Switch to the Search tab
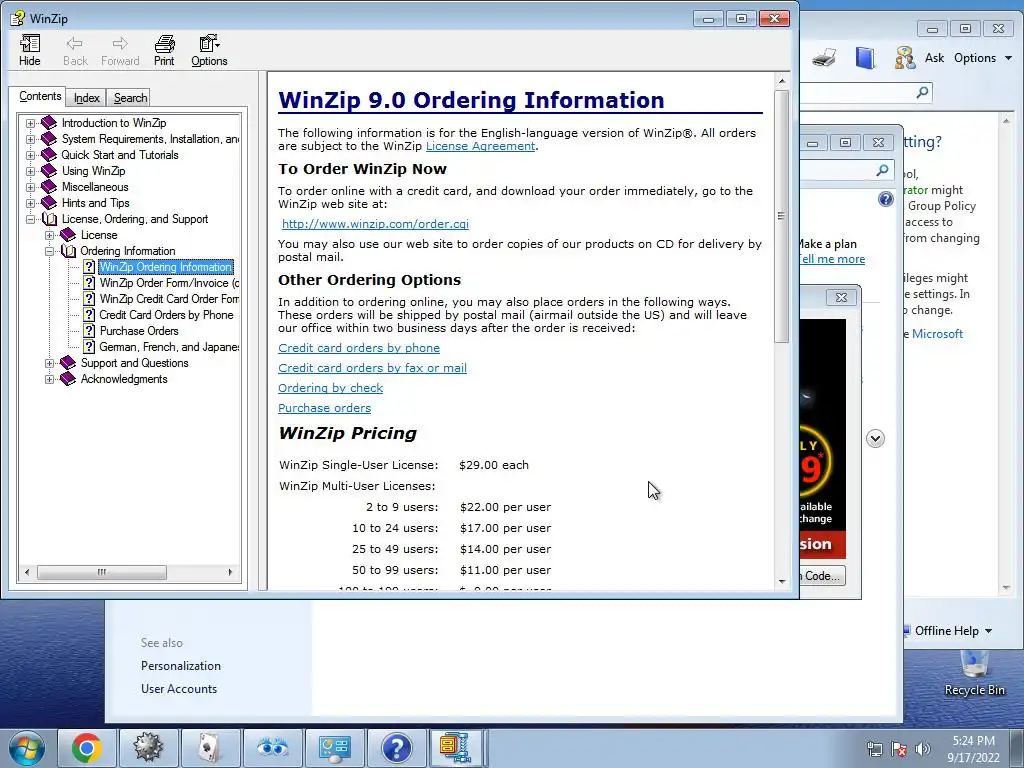 tap(130, 98)
